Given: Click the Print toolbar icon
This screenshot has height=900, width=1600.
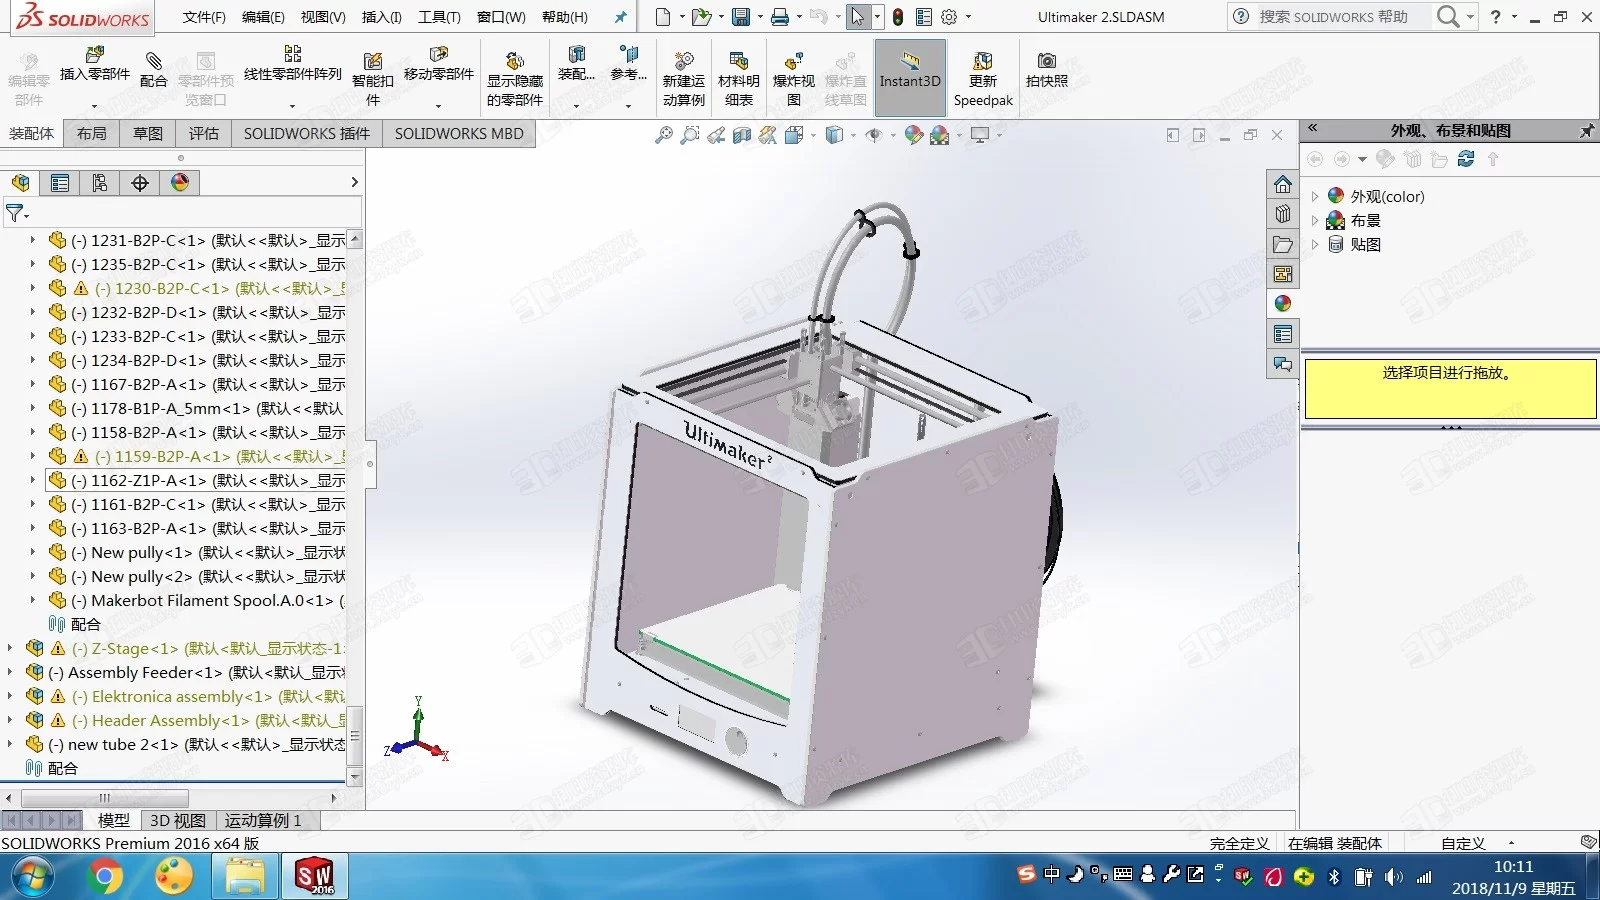Looking at the screenshot, I should pyautogui.click(x=780, y=17).
